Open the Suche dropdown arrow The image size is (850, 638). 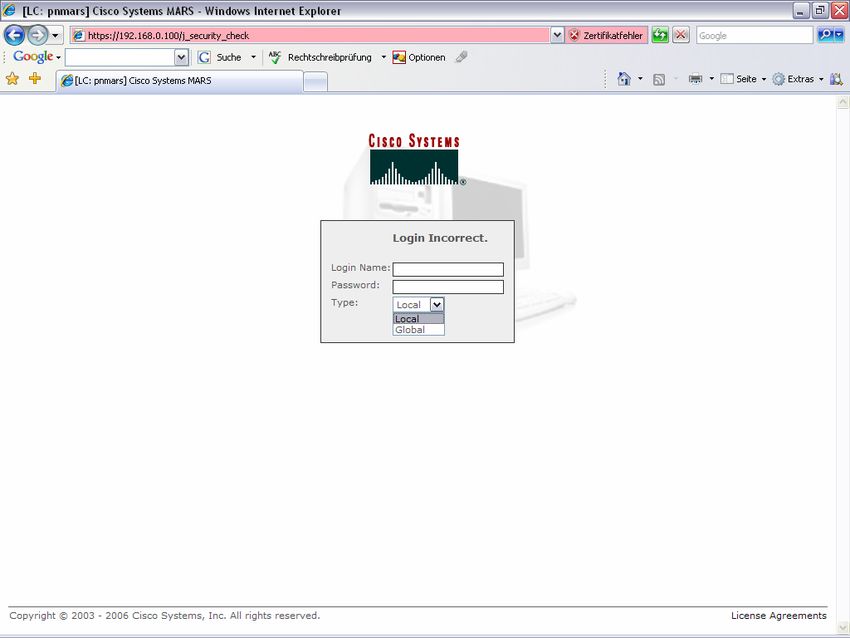(253, 57)
